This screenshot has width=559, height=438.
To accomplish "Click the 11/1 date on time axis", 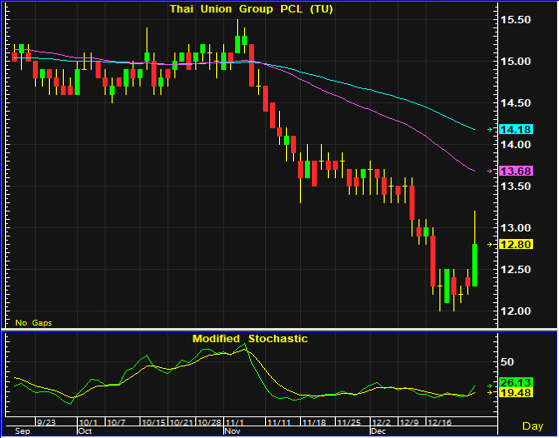I will point(234,423).
